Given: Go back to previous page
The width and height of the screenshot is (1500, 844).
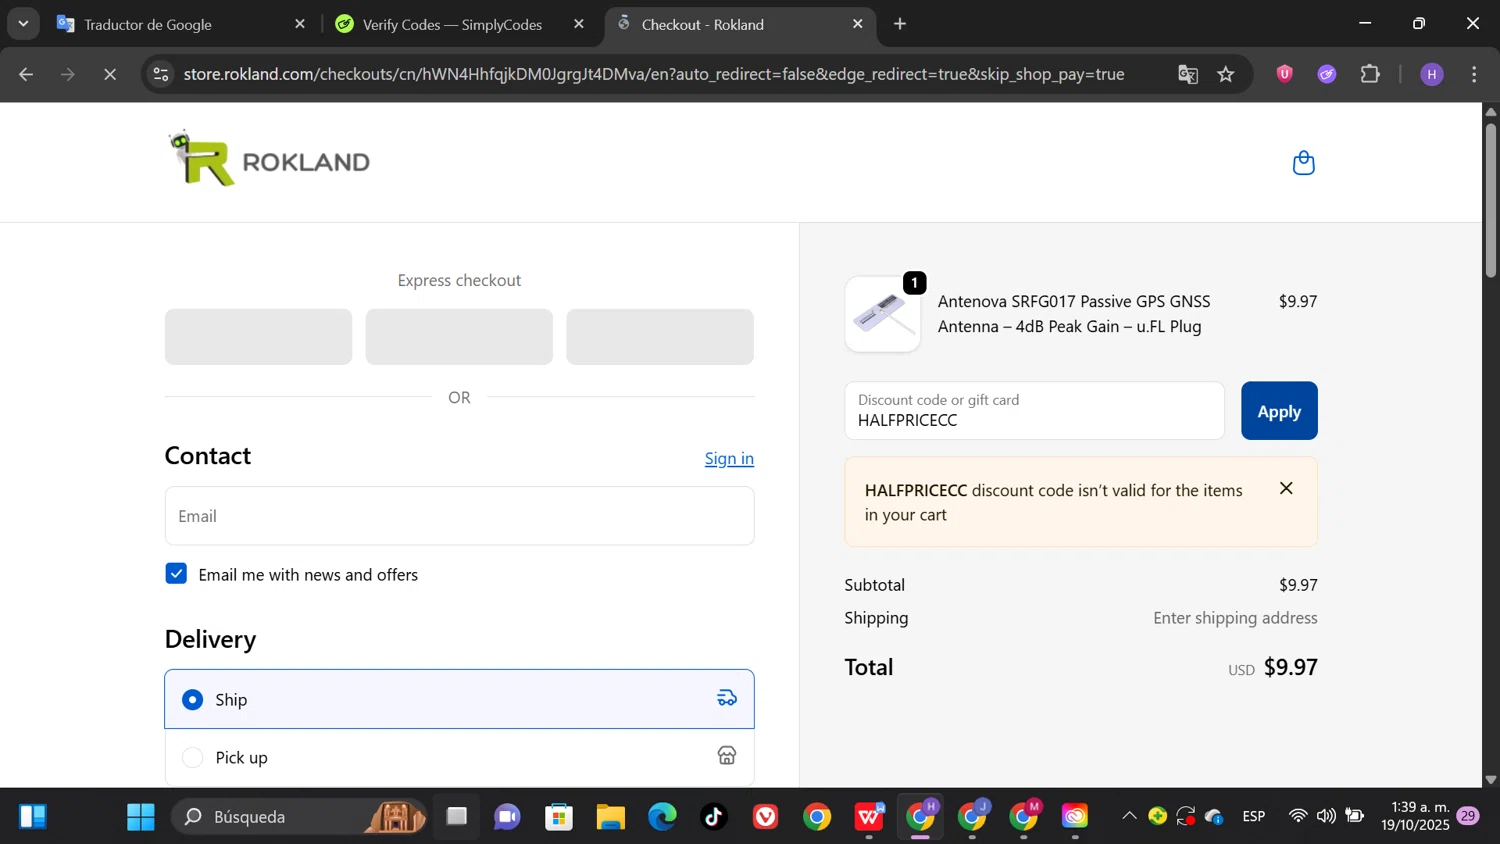Looking at the screenshot, I should (27, 75).
